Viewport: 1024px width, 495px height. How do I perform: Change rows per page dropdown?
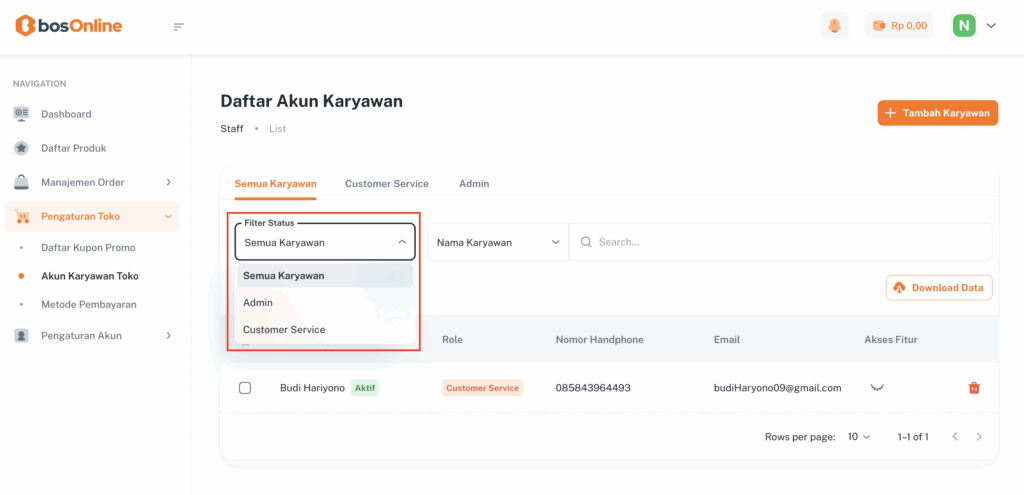tap(859, 437)
